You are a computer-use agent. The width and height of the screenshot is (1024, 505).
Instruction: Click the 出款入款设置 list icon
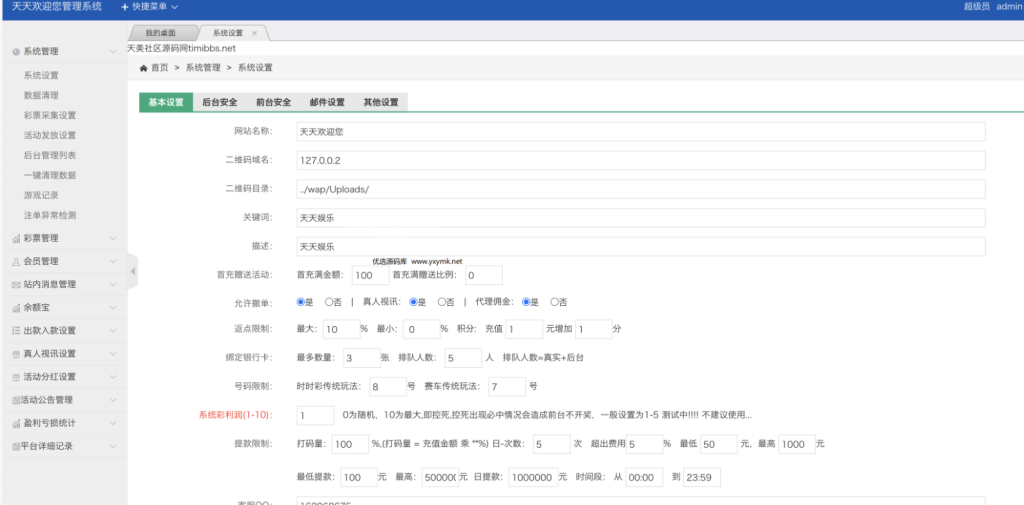(x=16, y=331)
